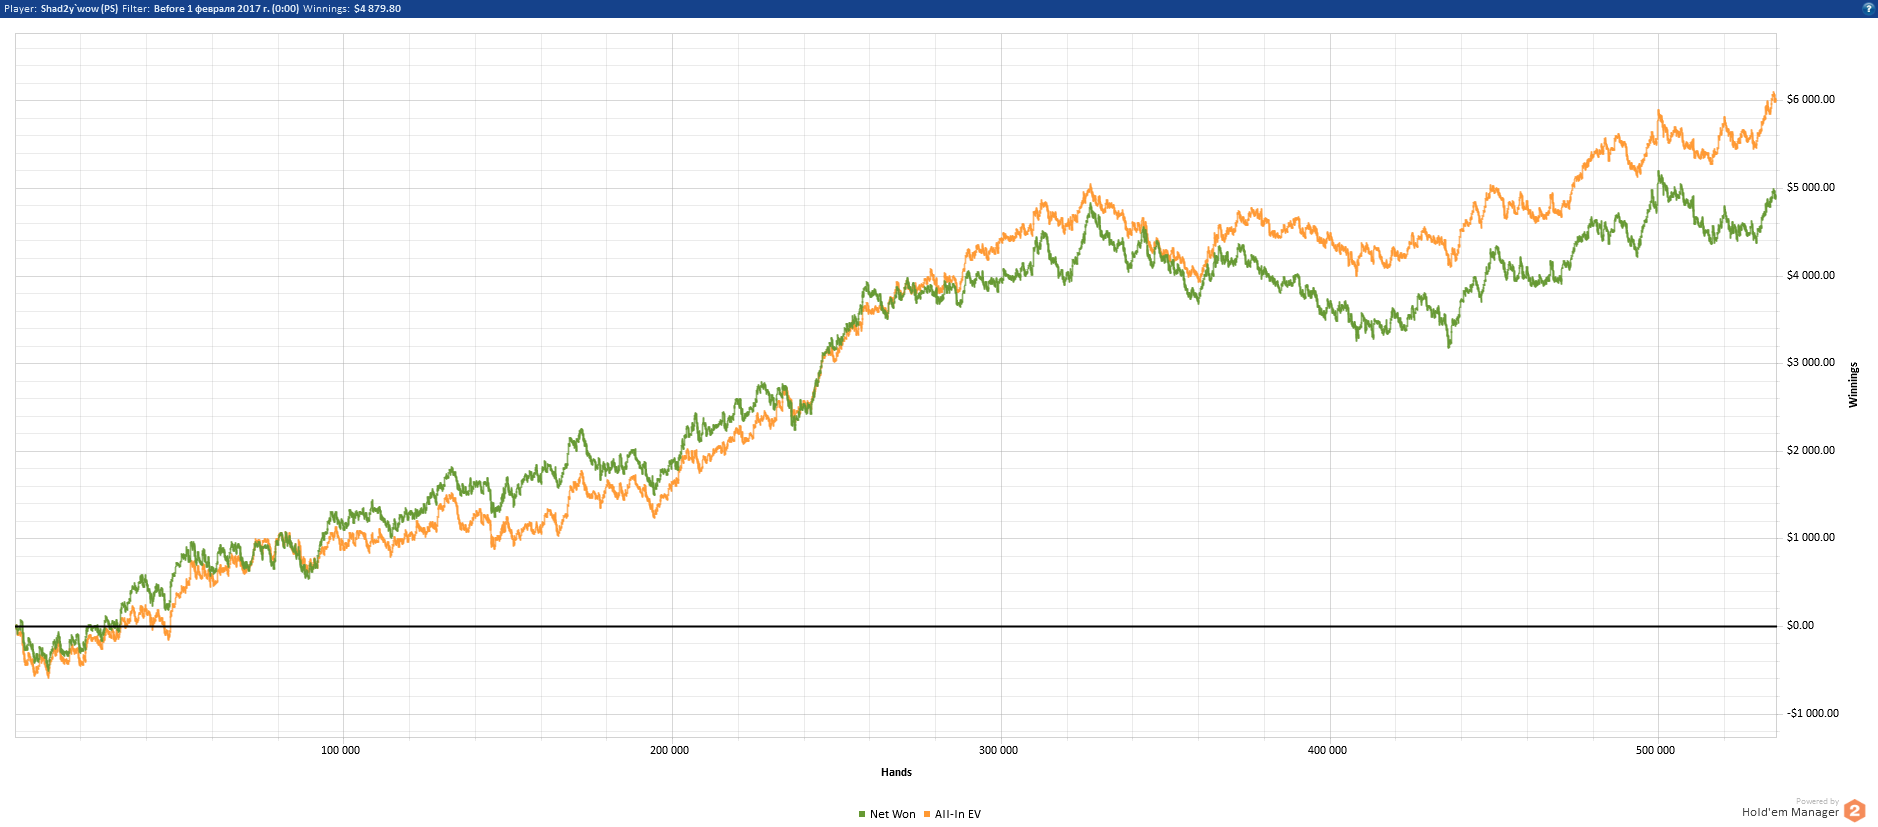Click the "Hold'em Manager" branding text
The width and height of the screenshot is (1878, 827).
(x=1790, y=812)
